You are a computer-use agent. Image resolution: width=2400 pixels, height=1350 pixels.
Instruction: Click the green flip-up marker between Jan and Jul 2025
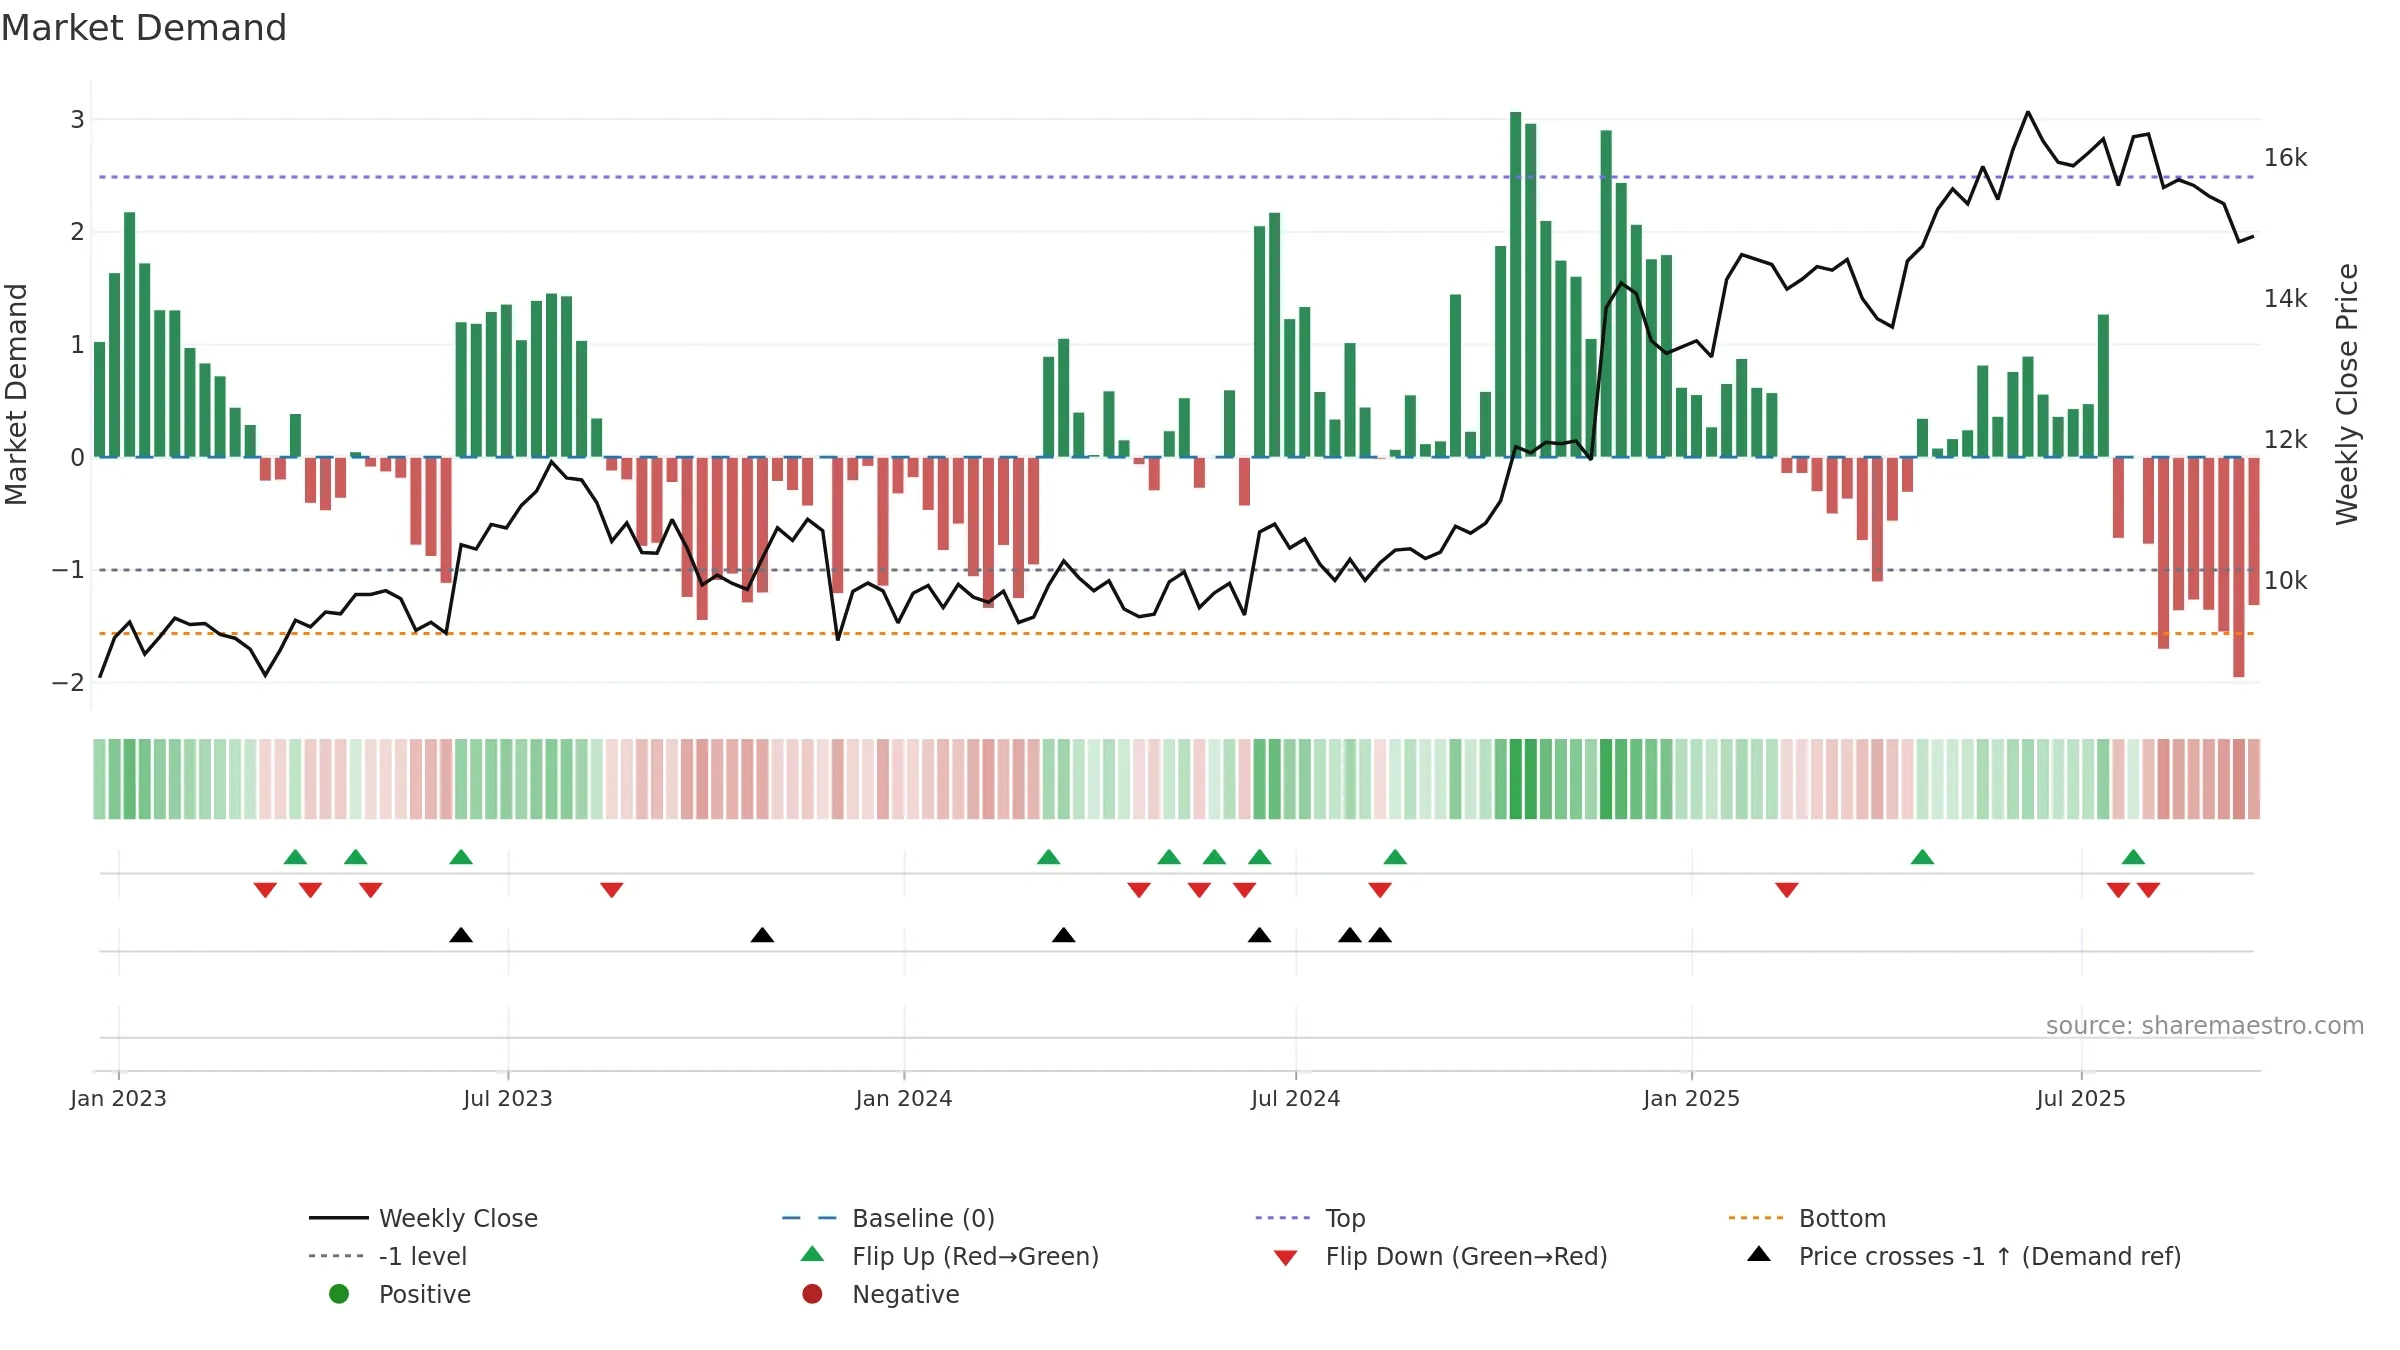pyautogui.click(x=1922, y=857)
